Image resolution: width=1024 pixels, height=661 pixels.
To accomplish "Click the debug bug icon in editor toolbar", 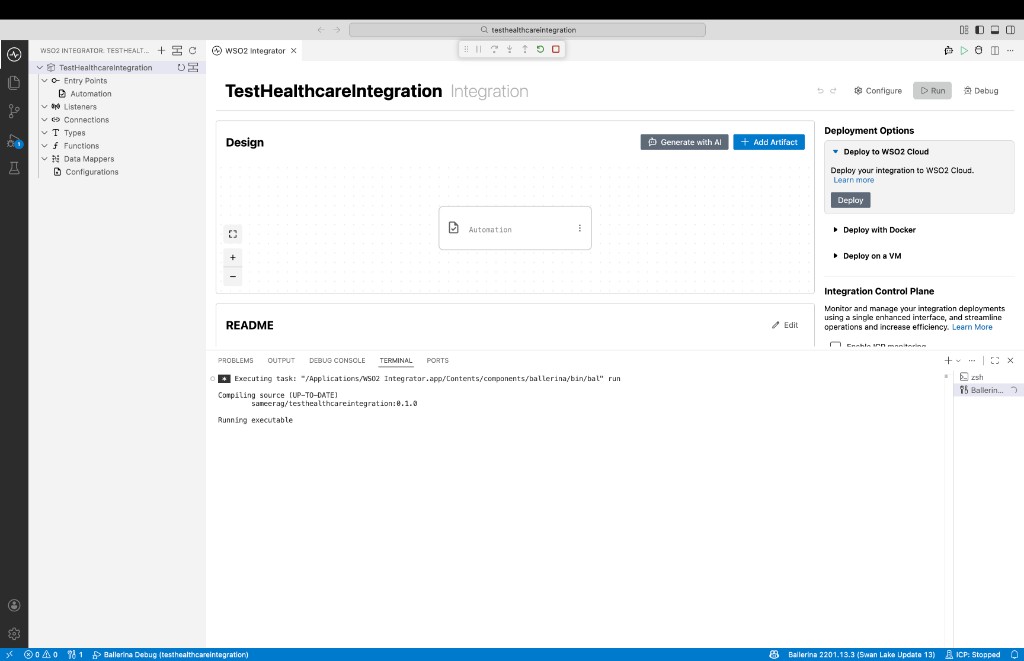I will (x=978, y=50).
